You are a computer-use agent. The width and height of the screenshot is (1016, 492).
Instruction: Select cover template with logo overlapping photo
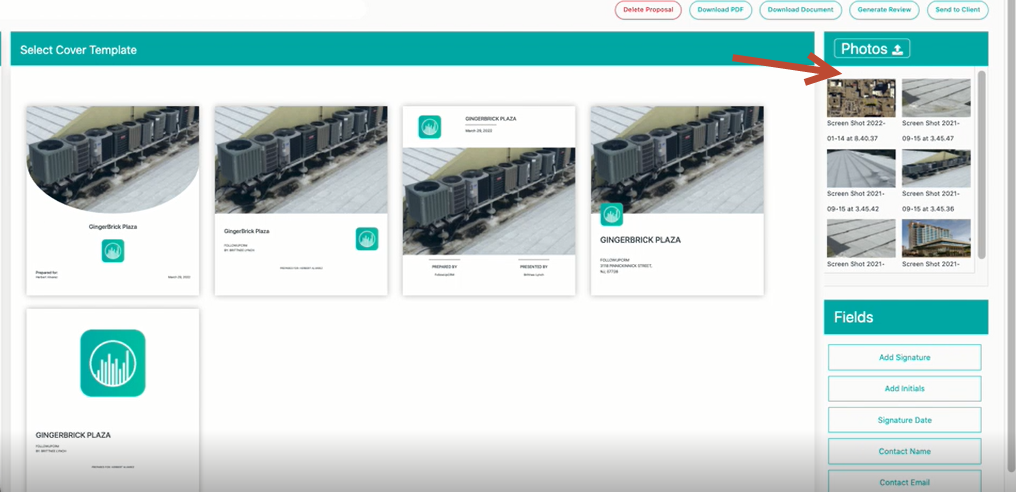point(677,200)
